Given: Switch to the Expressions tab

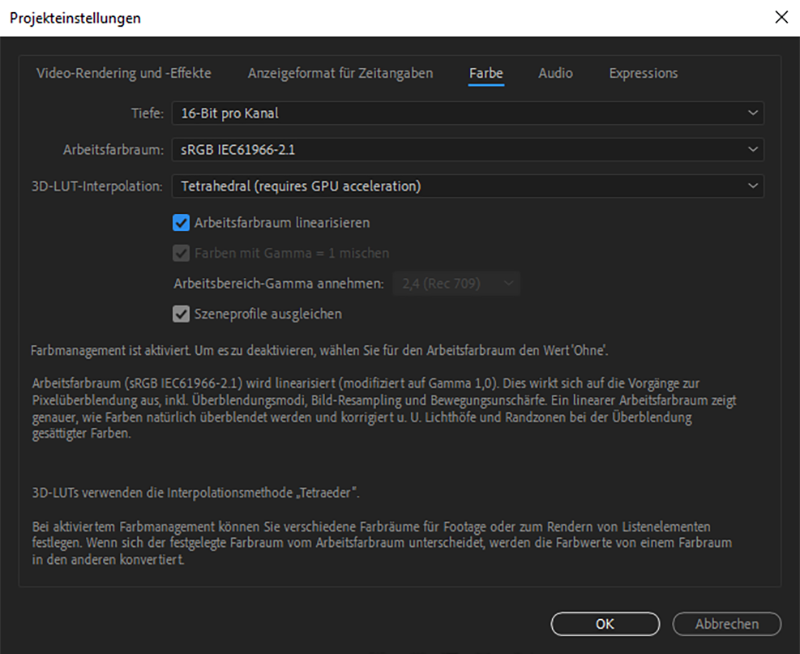Looking at the screenshot, I should [x=643, y=73].
